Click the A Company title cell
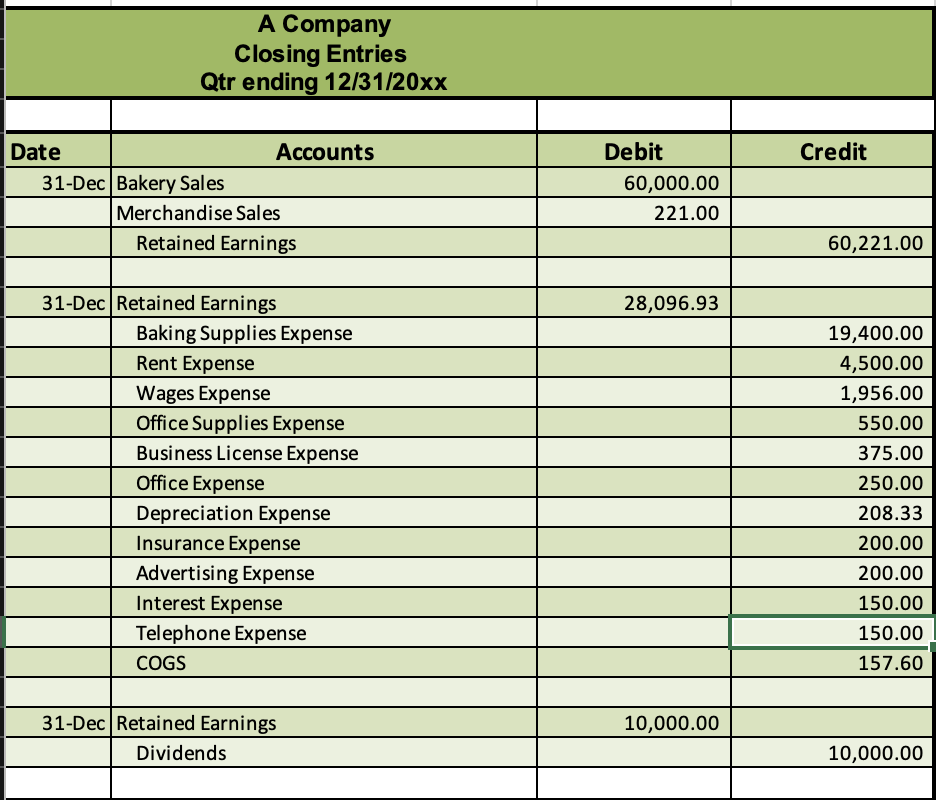 point(324,24)
